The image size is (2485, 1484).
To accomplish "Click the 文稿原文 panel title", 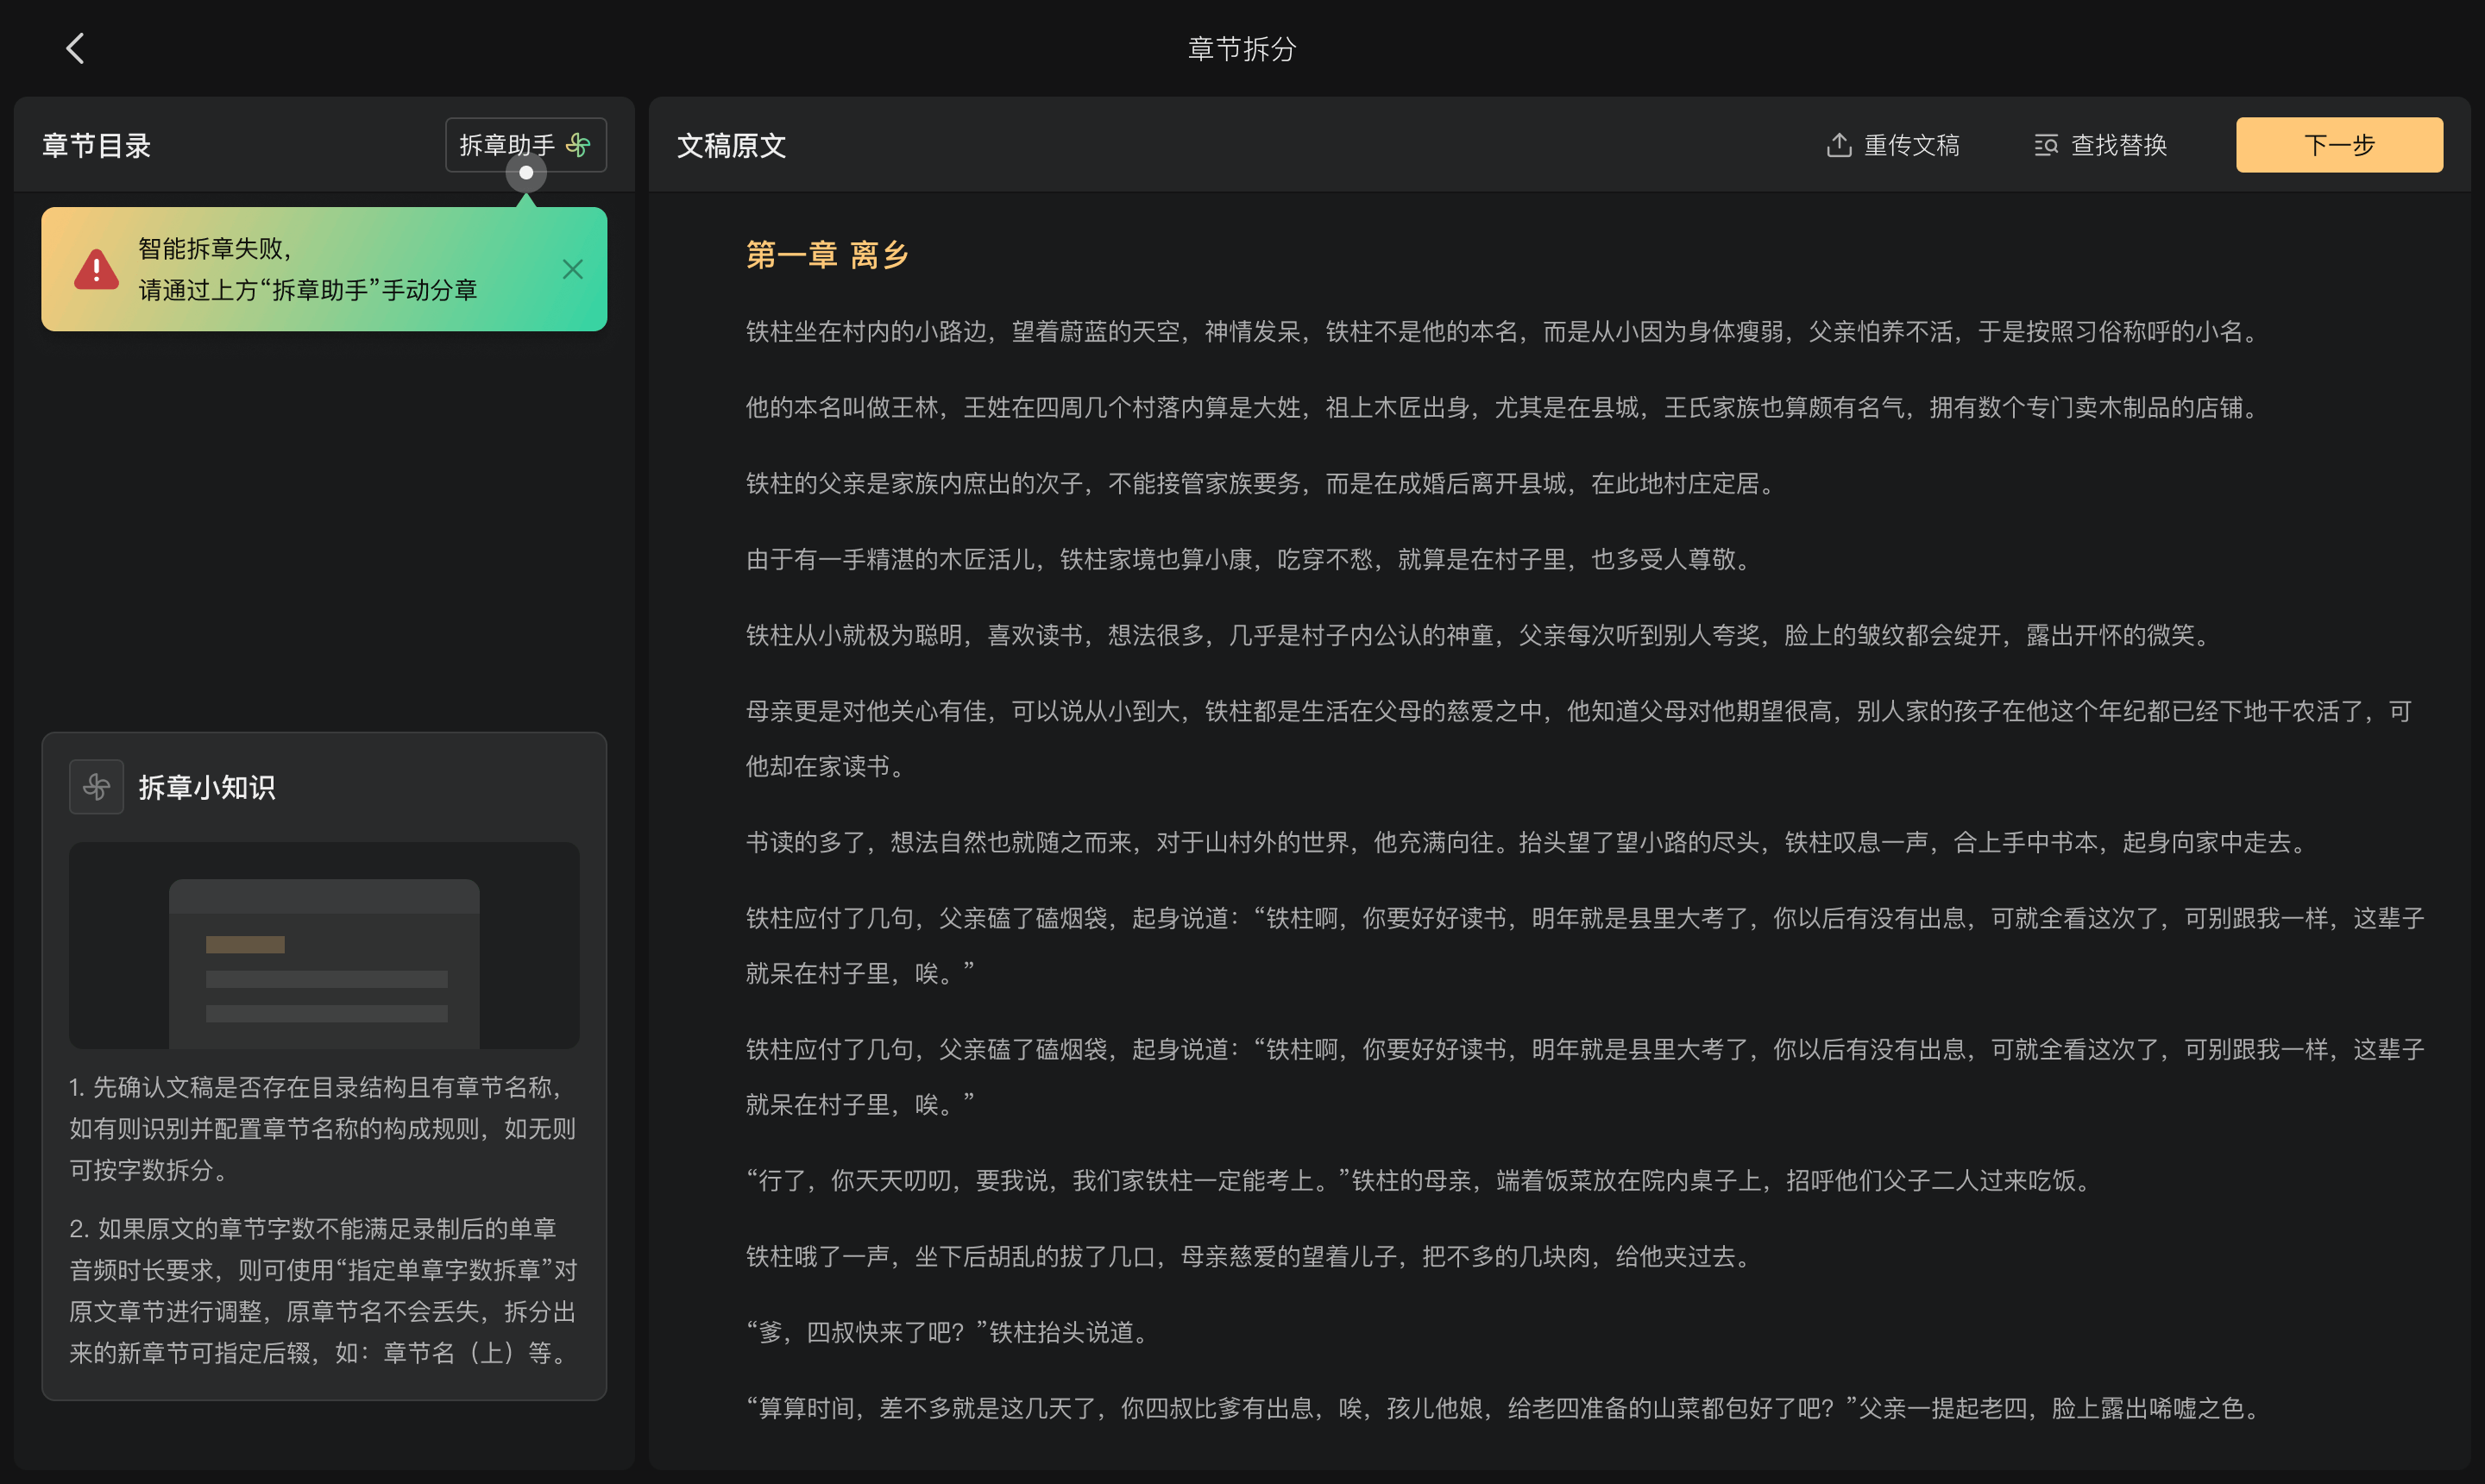I will [731, 146].
